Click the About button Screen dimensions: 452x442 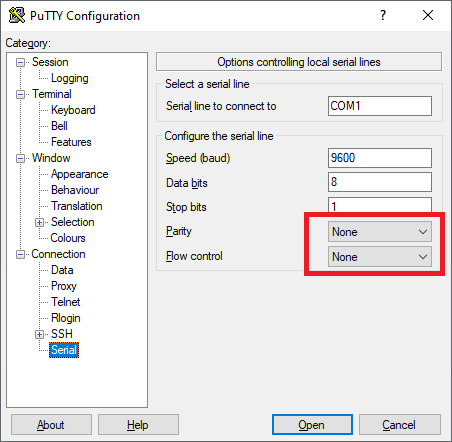pos(51,425)
